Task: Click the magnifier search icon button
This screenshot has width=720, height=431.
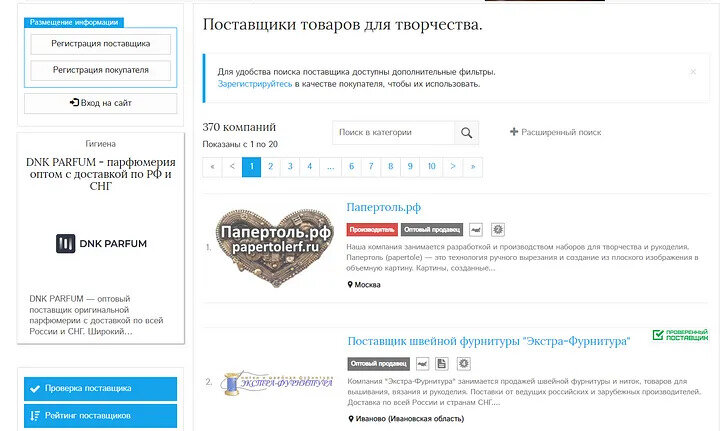Action: click(466, 133)
